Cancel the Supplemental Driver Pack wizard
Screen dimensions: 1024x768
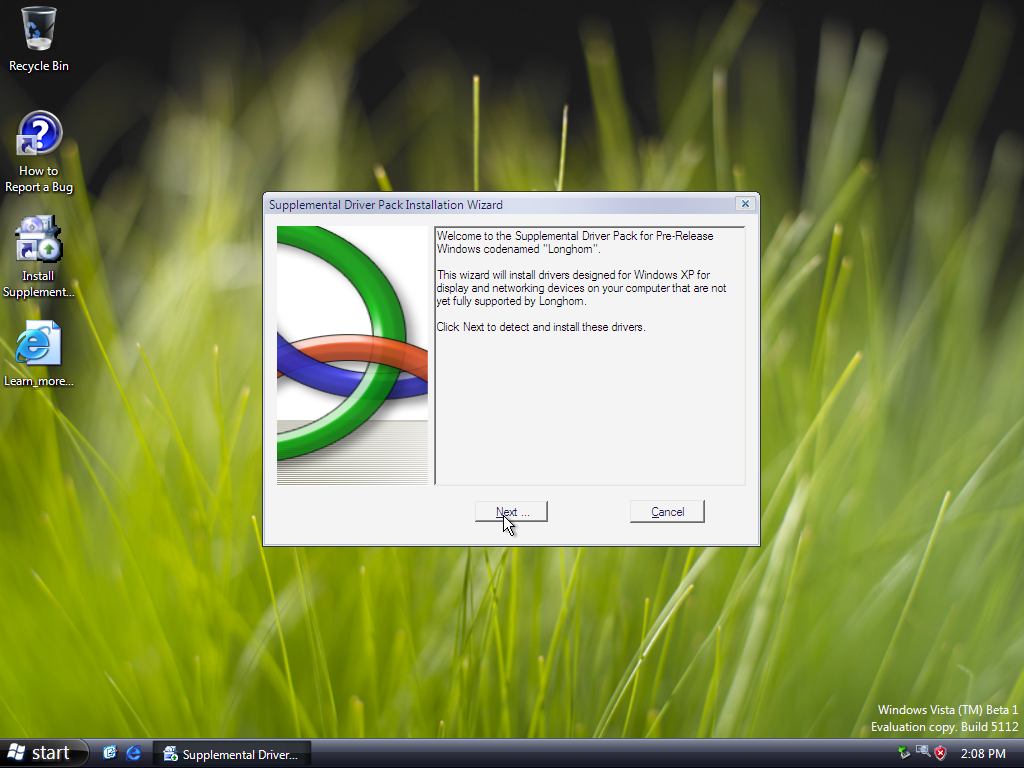click(x=667, y=512)
